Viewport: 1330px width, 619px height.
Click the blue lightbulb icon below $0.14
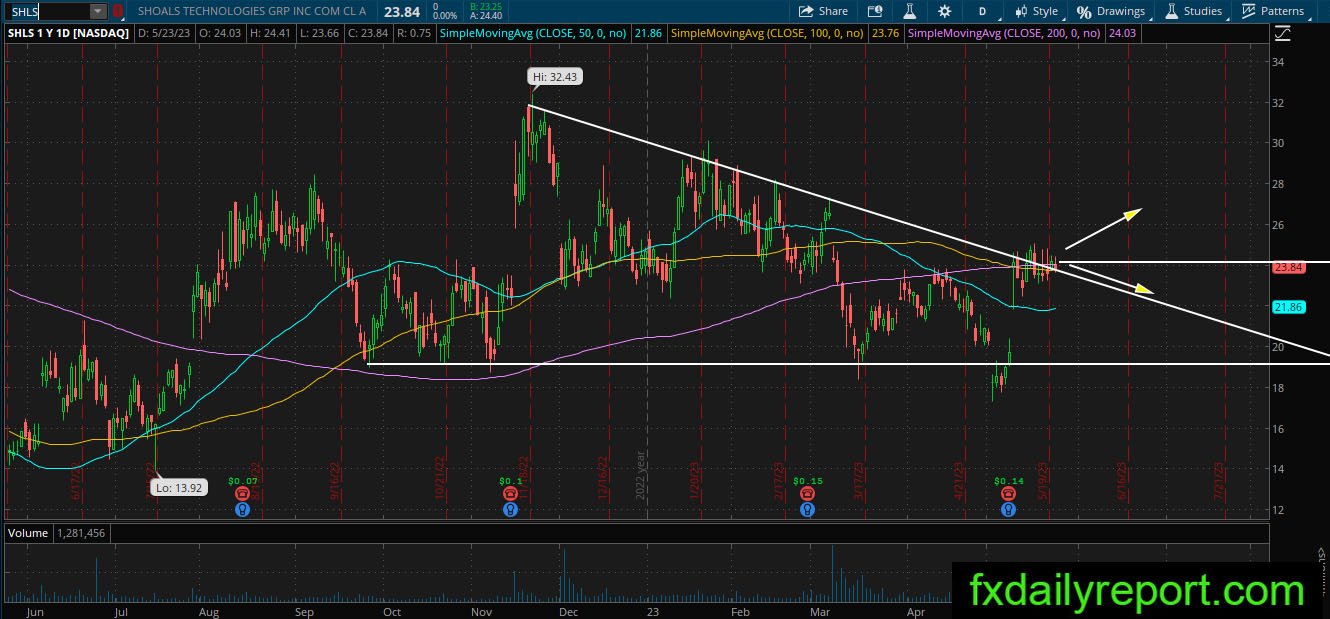(x=1008, y=509)
